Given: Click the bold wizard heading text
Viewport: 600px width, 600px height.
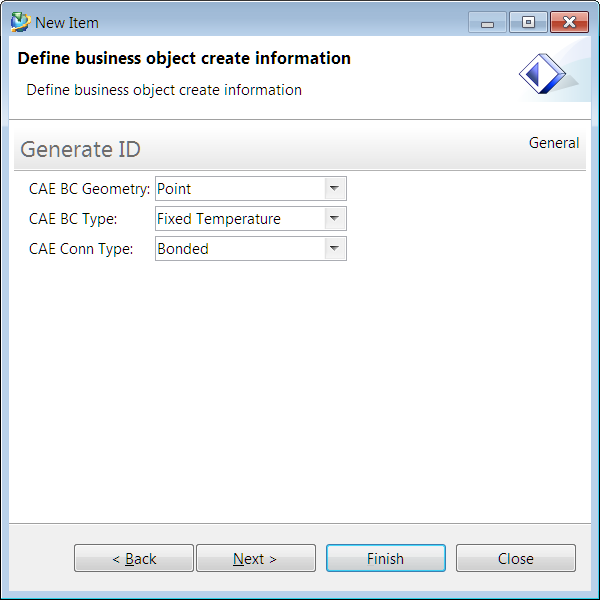Looking at the screenshot, I should [184, 58].
